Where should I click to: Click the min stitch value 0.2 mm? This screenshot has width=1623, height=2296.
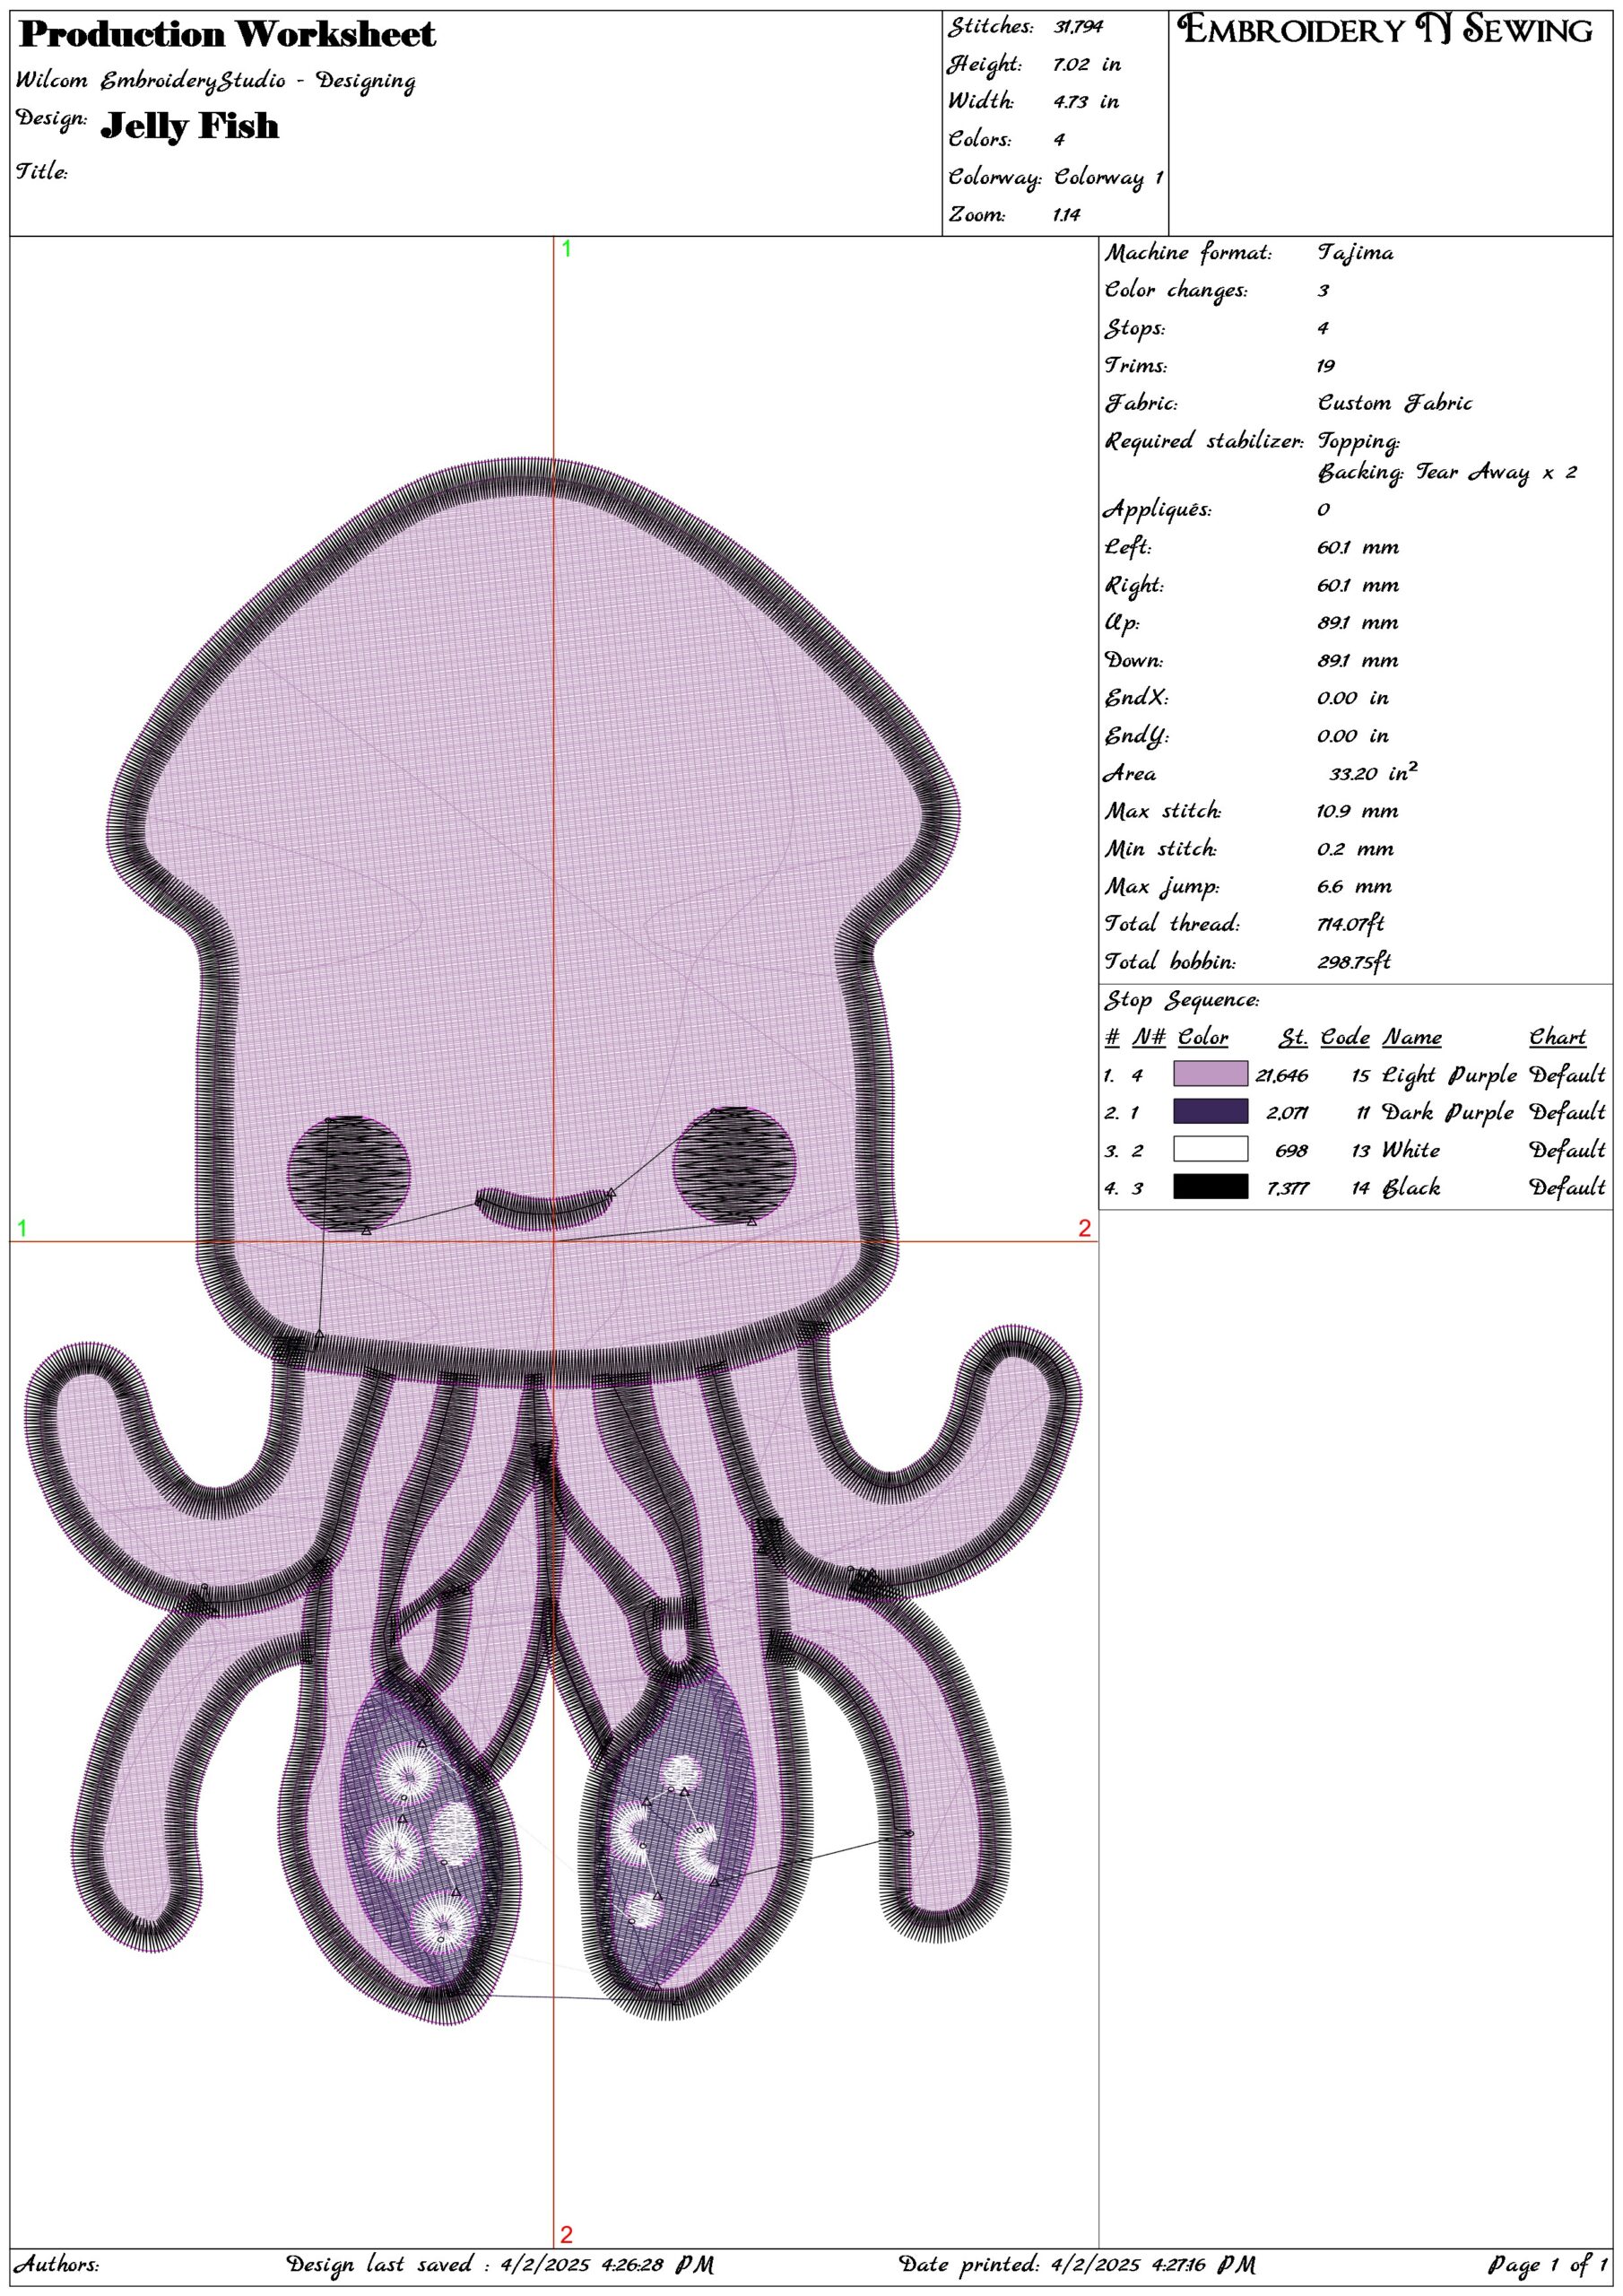1355,849
